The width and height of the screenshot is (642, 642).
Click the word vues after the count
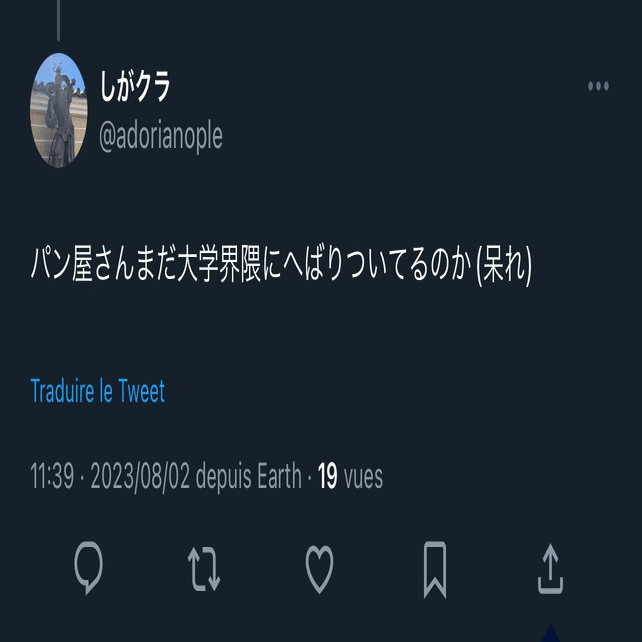pos(364,477)
